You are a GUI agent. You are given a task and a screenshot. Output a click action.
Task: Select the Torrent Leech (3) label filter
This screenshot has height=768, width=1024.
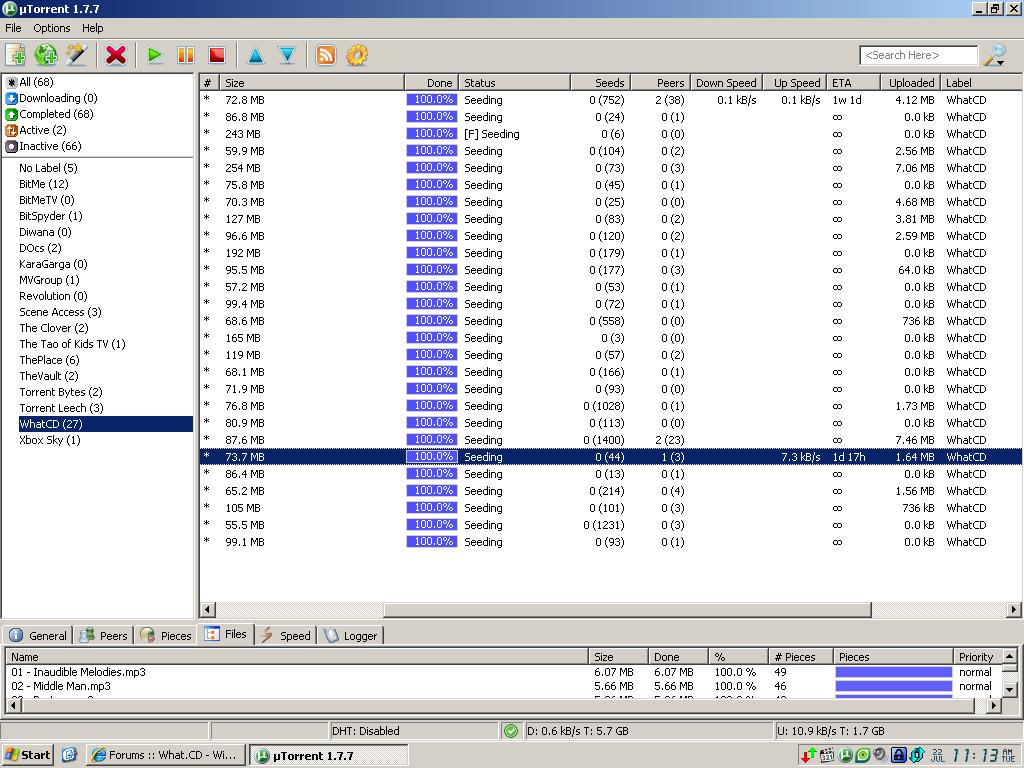point(61,408)
